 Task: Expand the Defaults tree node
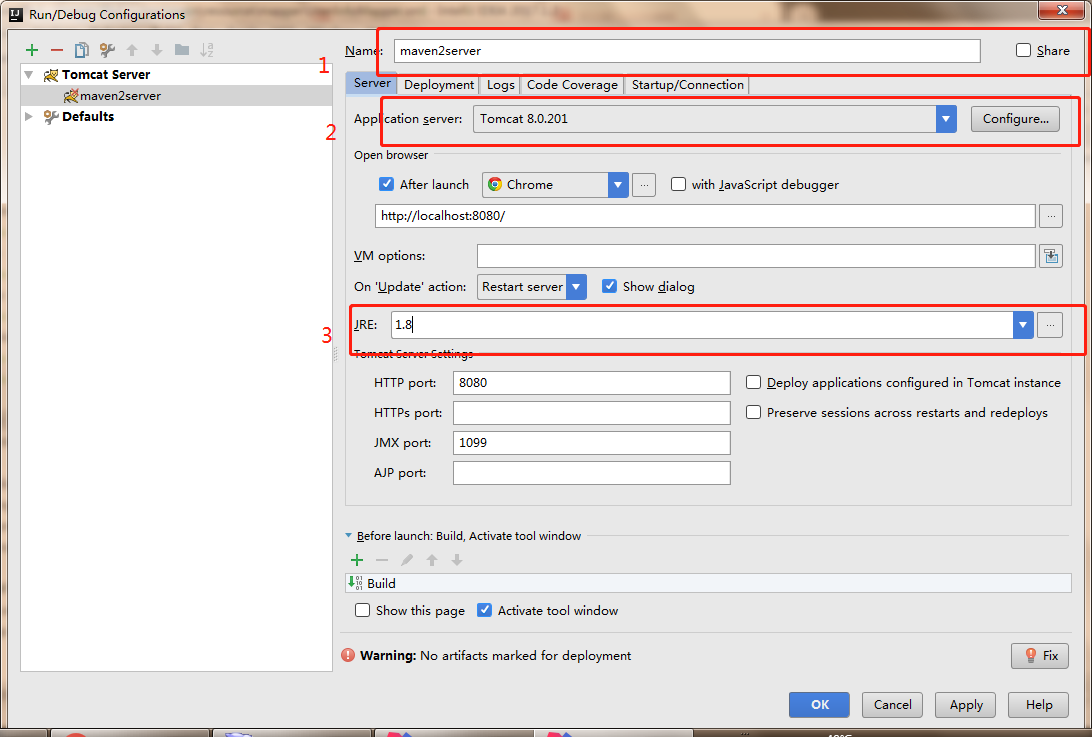(x=29, y=116)
